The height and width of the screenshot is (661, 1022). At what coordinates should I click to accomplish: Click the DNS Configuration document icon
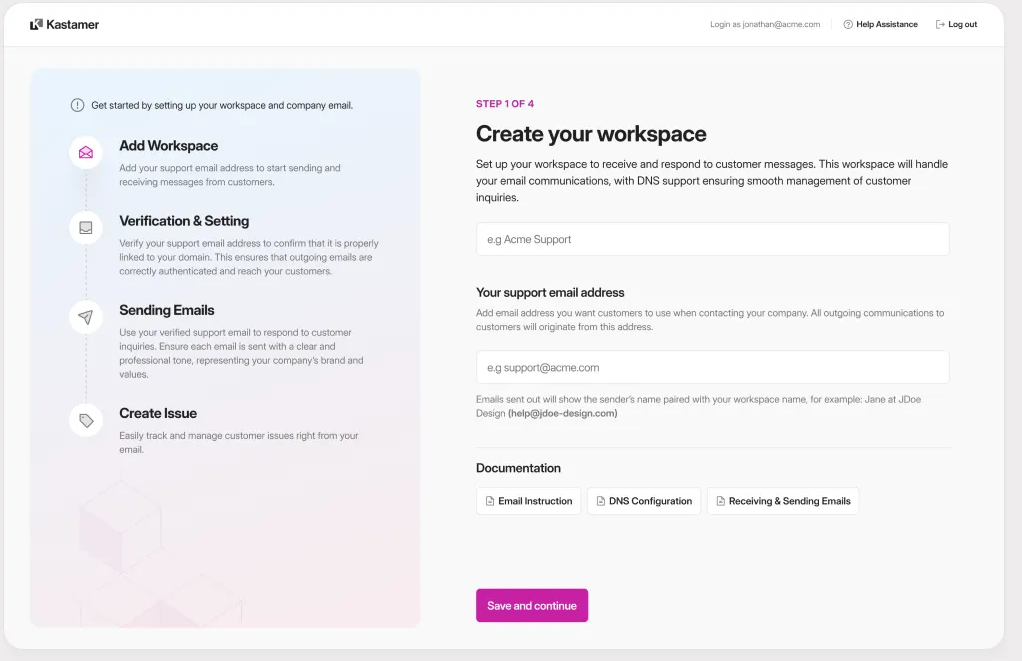click(600, 501)
